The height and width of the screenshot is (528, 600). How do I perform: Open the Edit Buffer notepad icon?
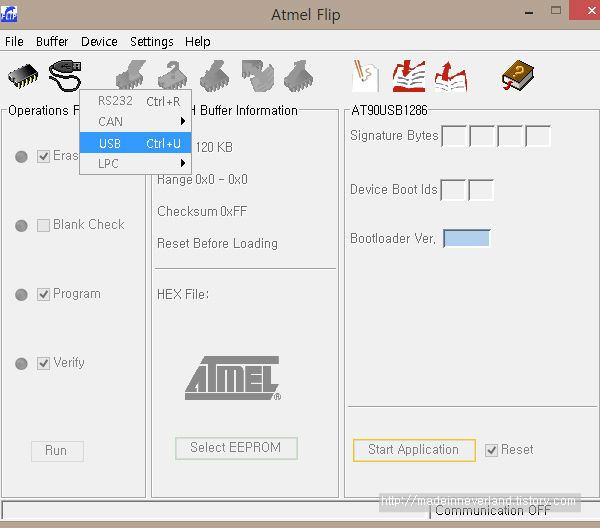[365, 75]
